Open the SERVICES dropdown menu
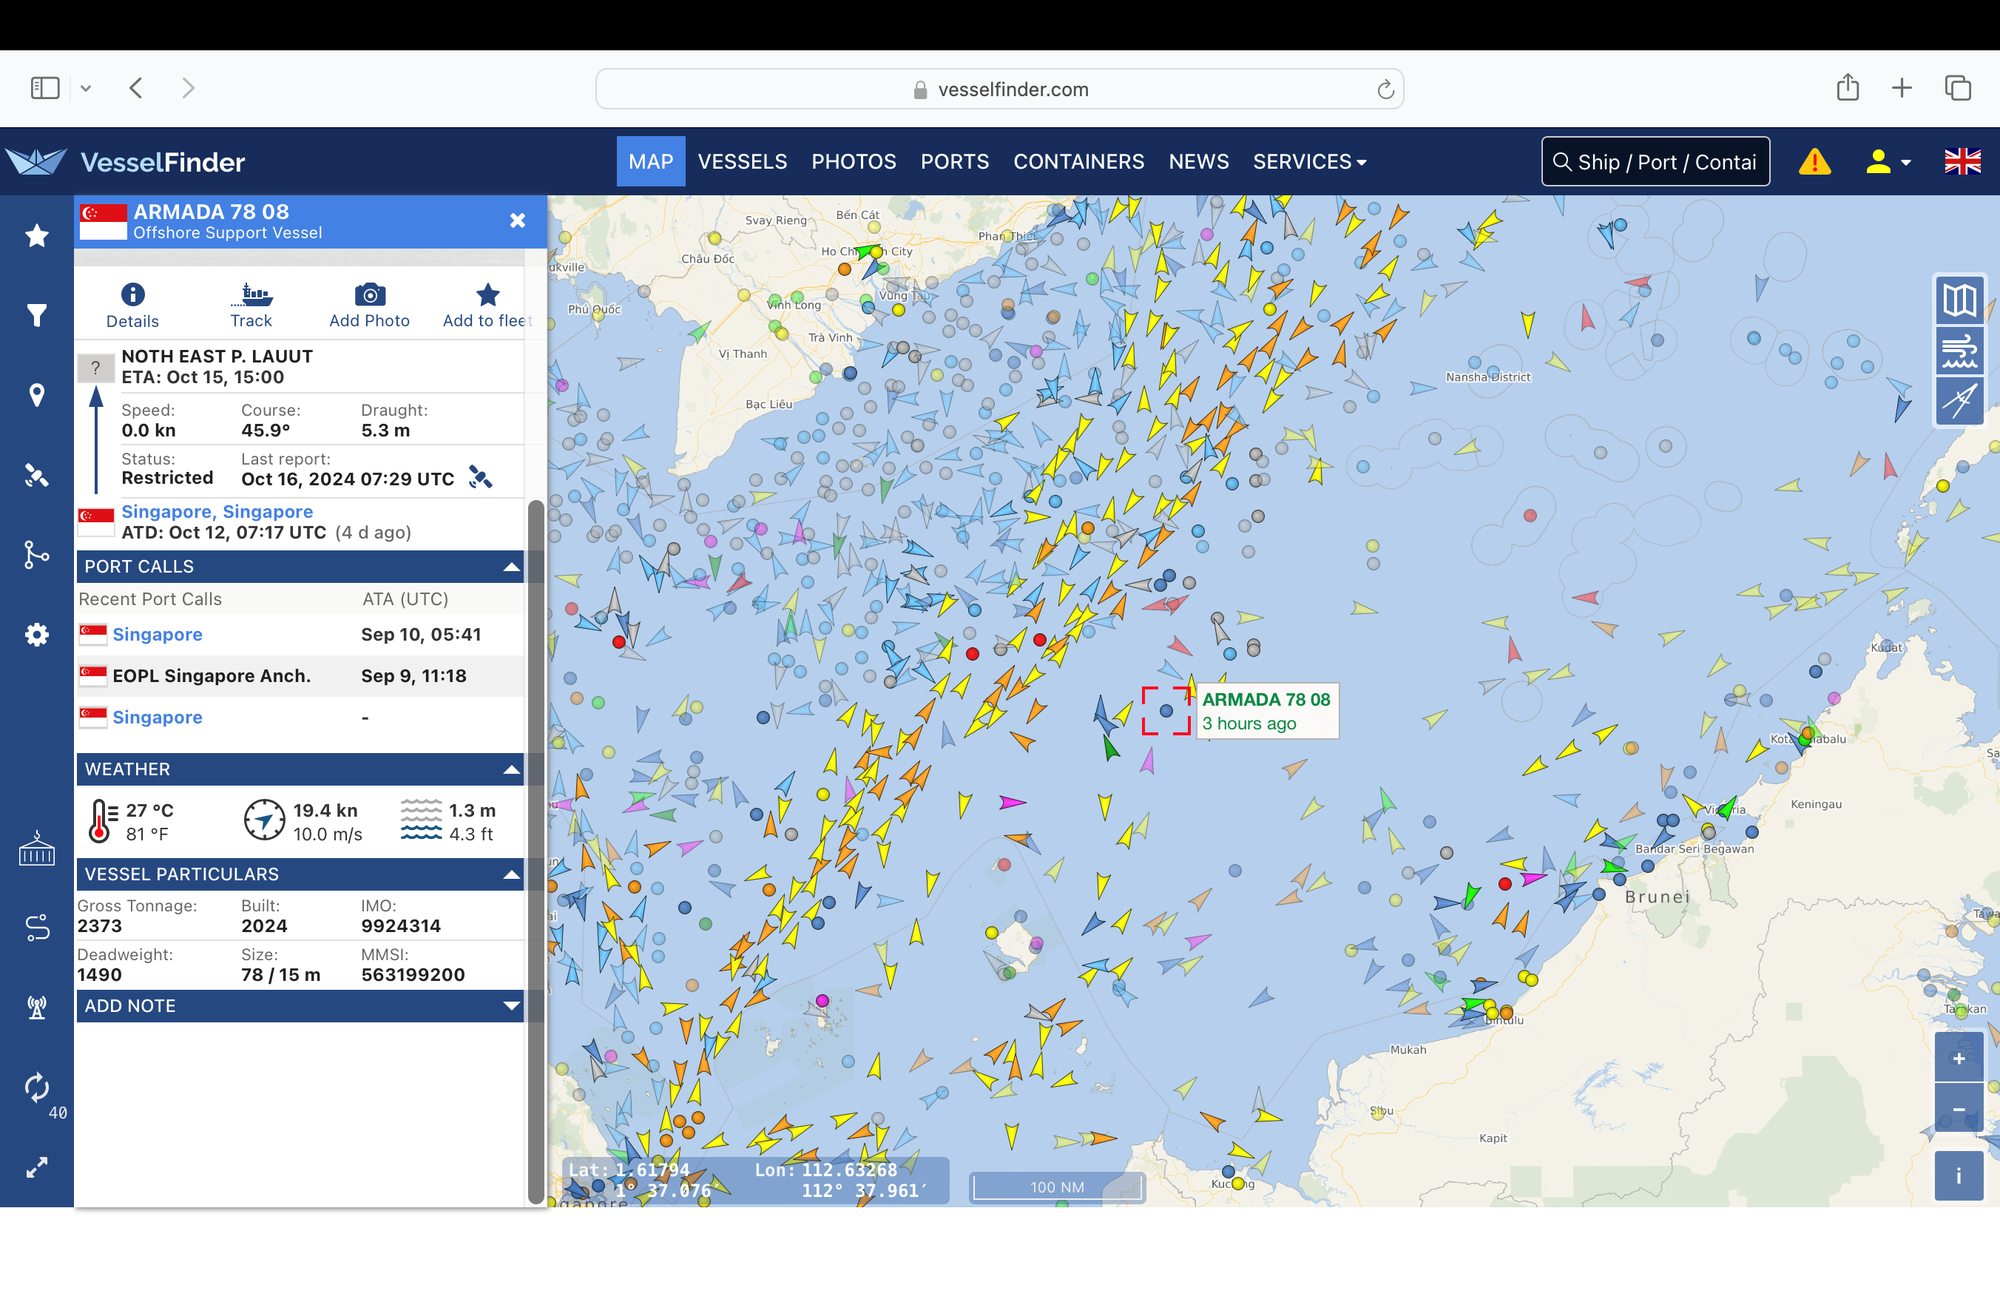 point(1309,162)
